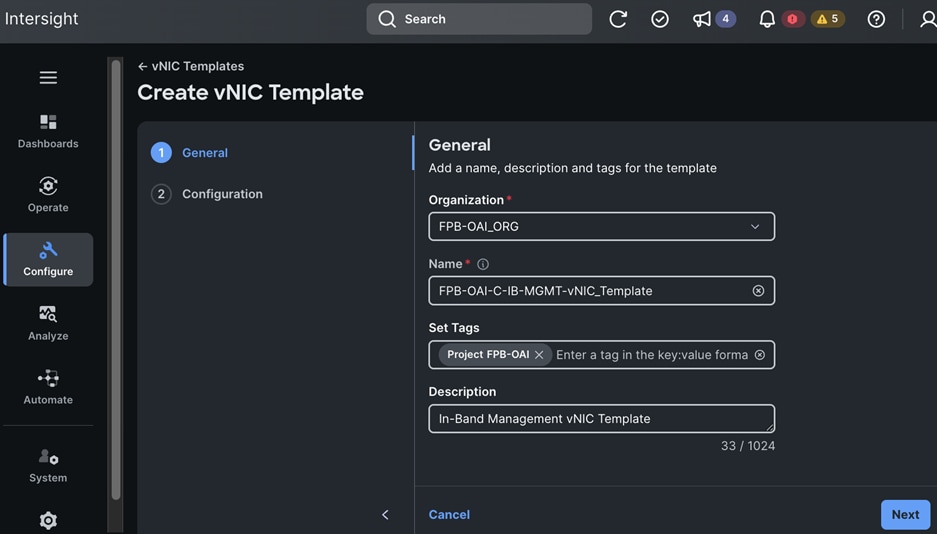Screen dimensions: 937x534
Task: View the red critical alarms badge
Action: (793, 19)
